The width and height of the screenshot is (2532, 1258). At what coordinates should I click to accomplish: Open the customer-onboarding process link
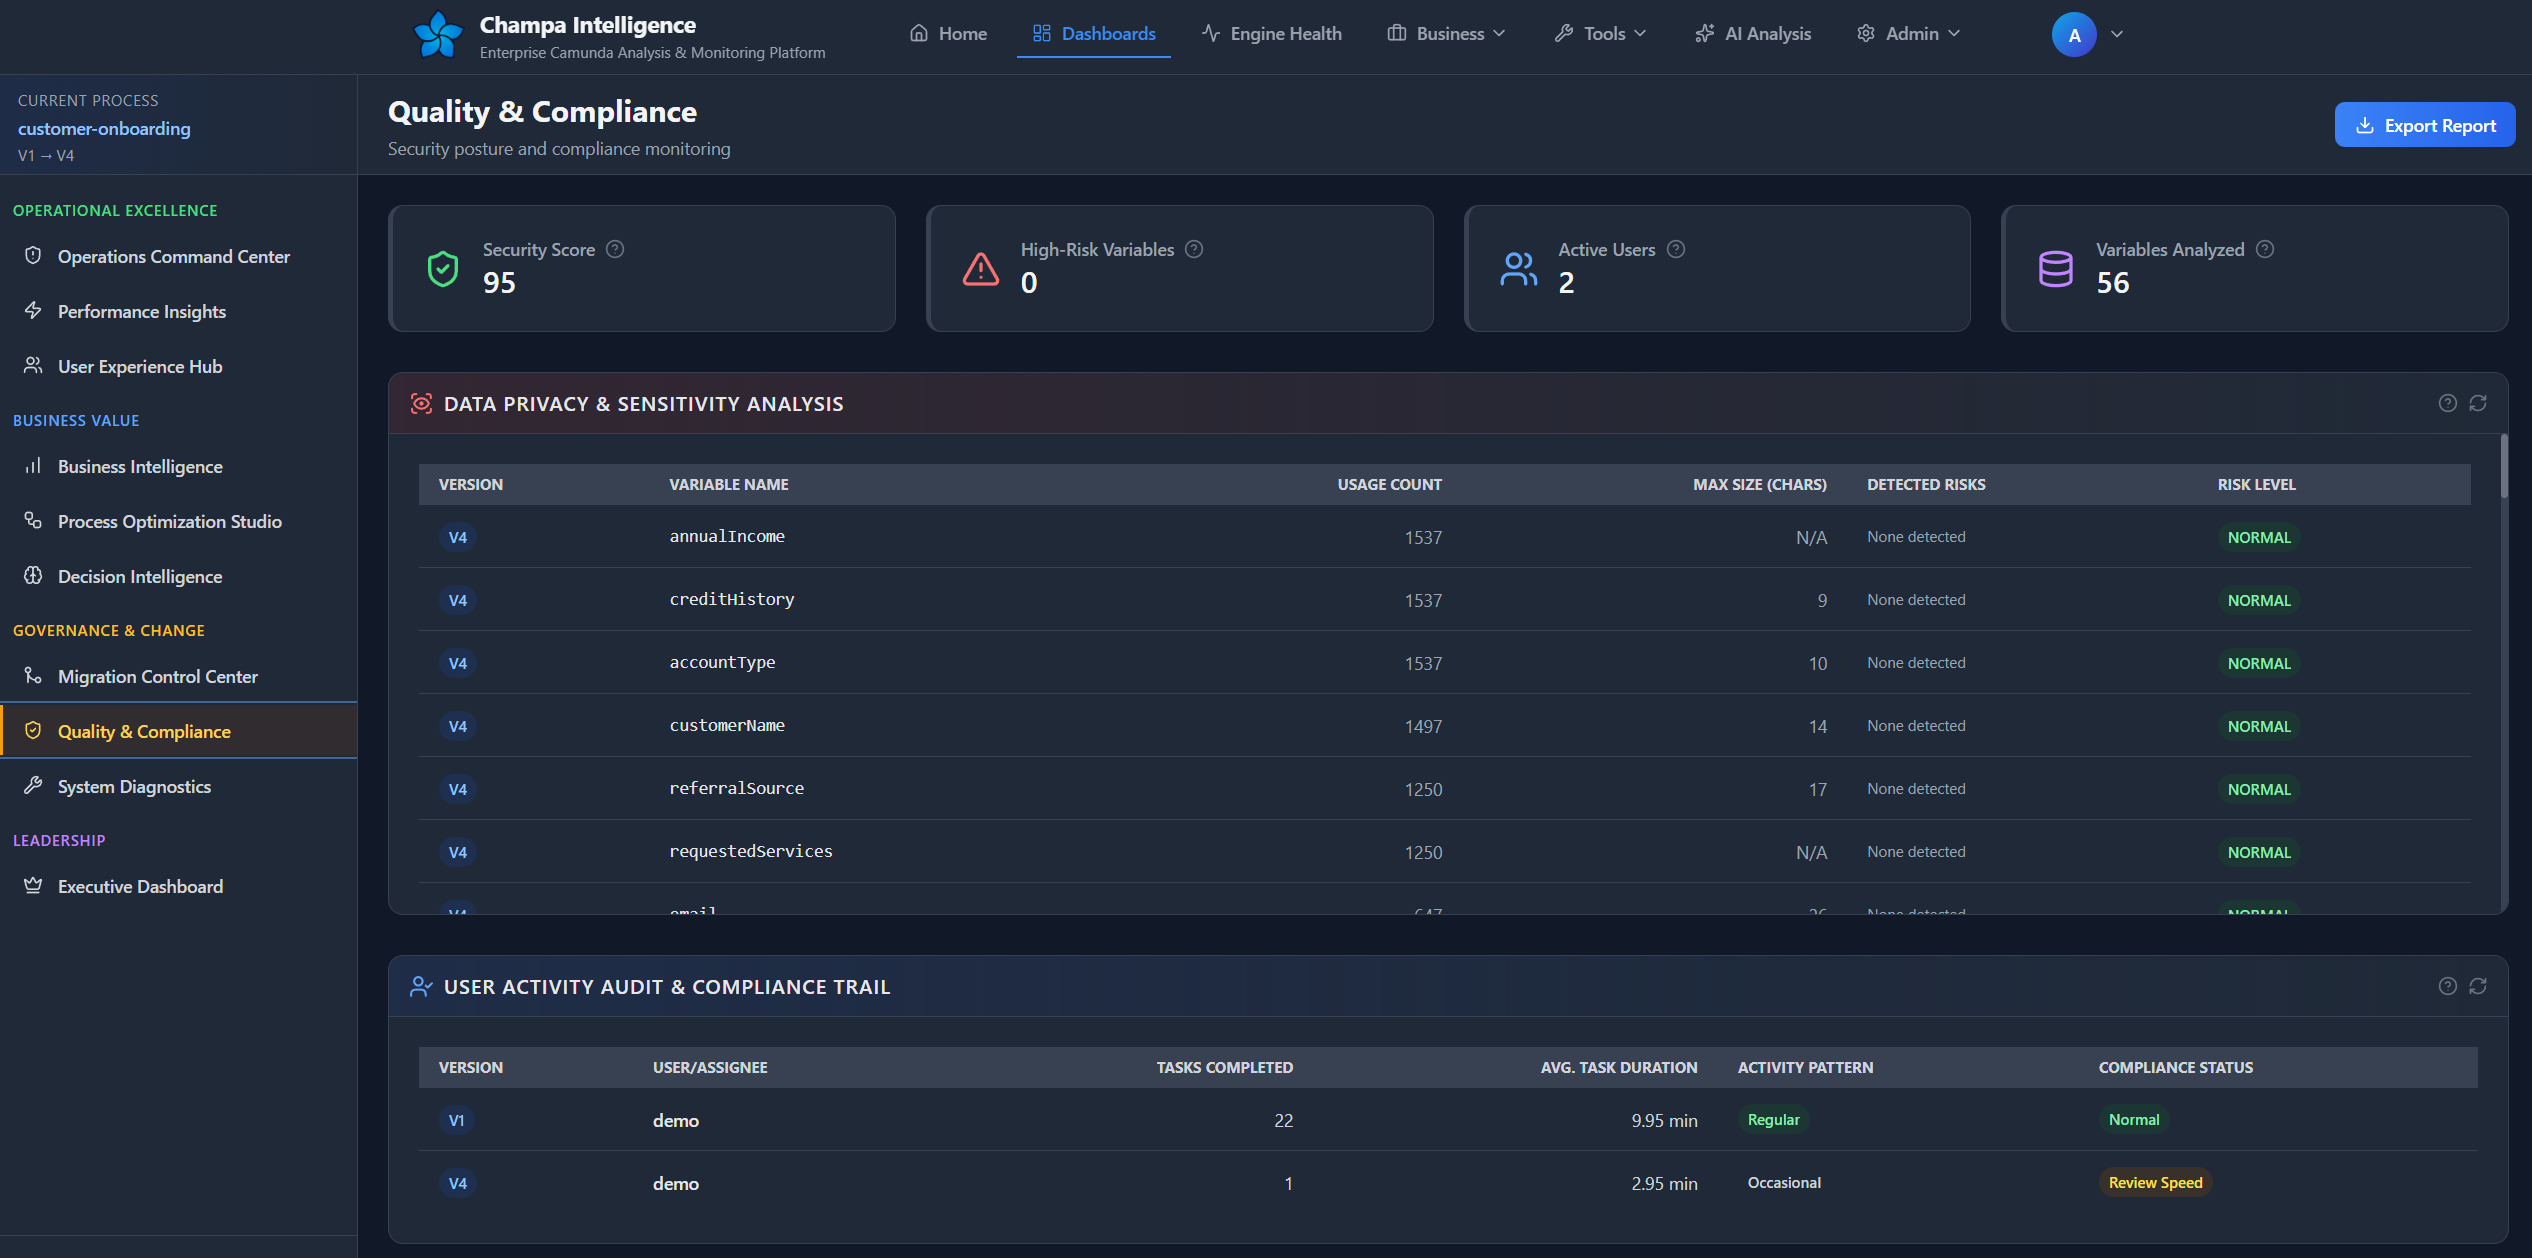pyautogui.click(x=104, y=128)
